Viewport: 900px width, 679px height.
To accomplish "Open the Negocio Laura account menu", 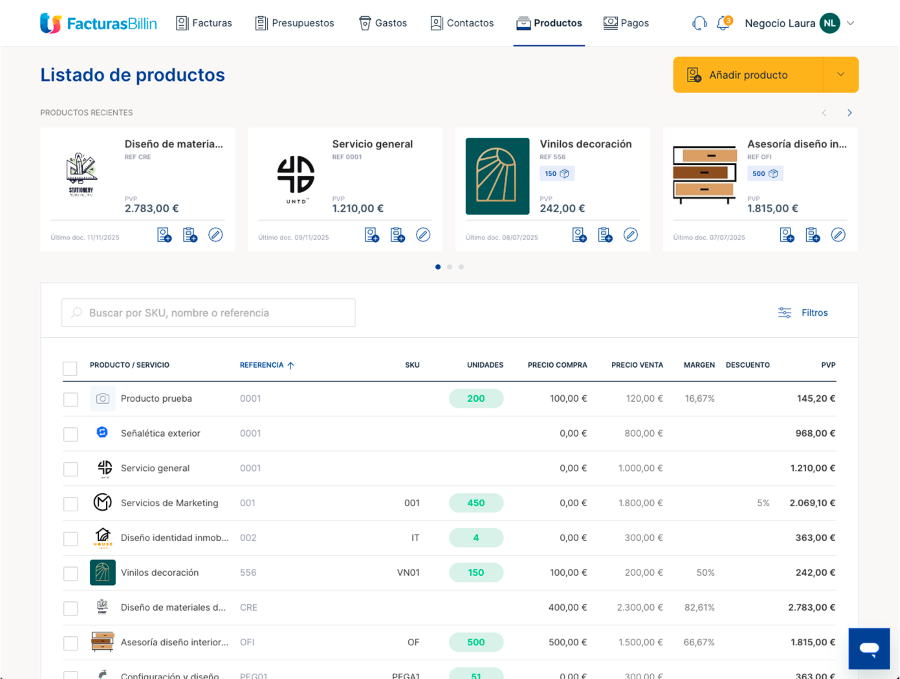I will pyautogui.click(x=800, y=22).
